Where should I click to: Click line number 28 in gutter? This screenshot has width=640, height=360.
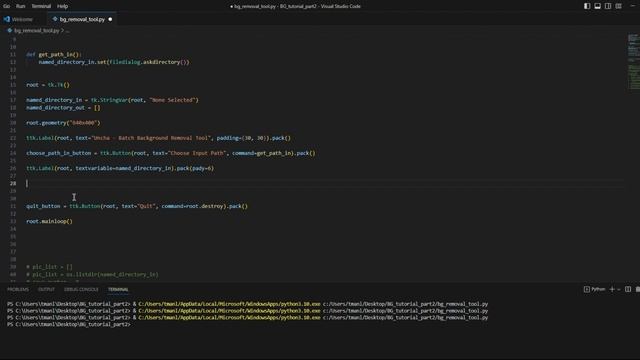pyautogui.click(x=13, y=184)
